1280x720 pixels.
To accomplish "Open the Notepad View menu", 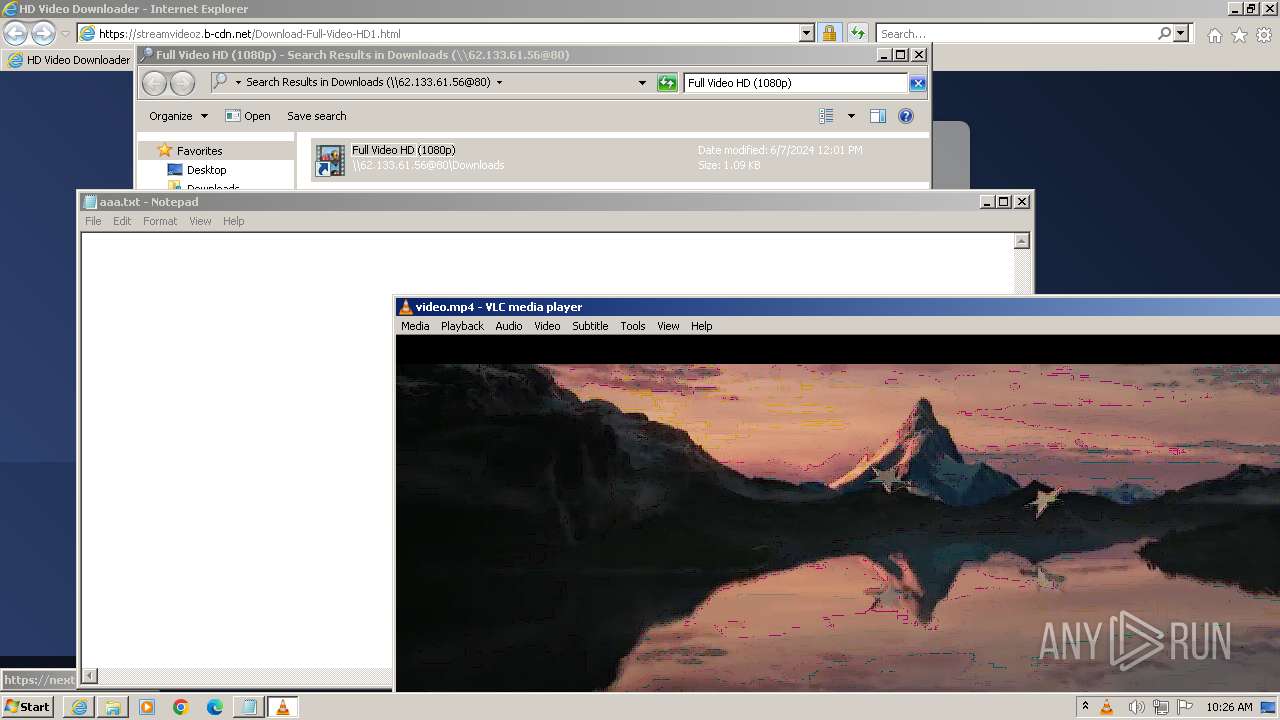I will (x=200, y=221).
